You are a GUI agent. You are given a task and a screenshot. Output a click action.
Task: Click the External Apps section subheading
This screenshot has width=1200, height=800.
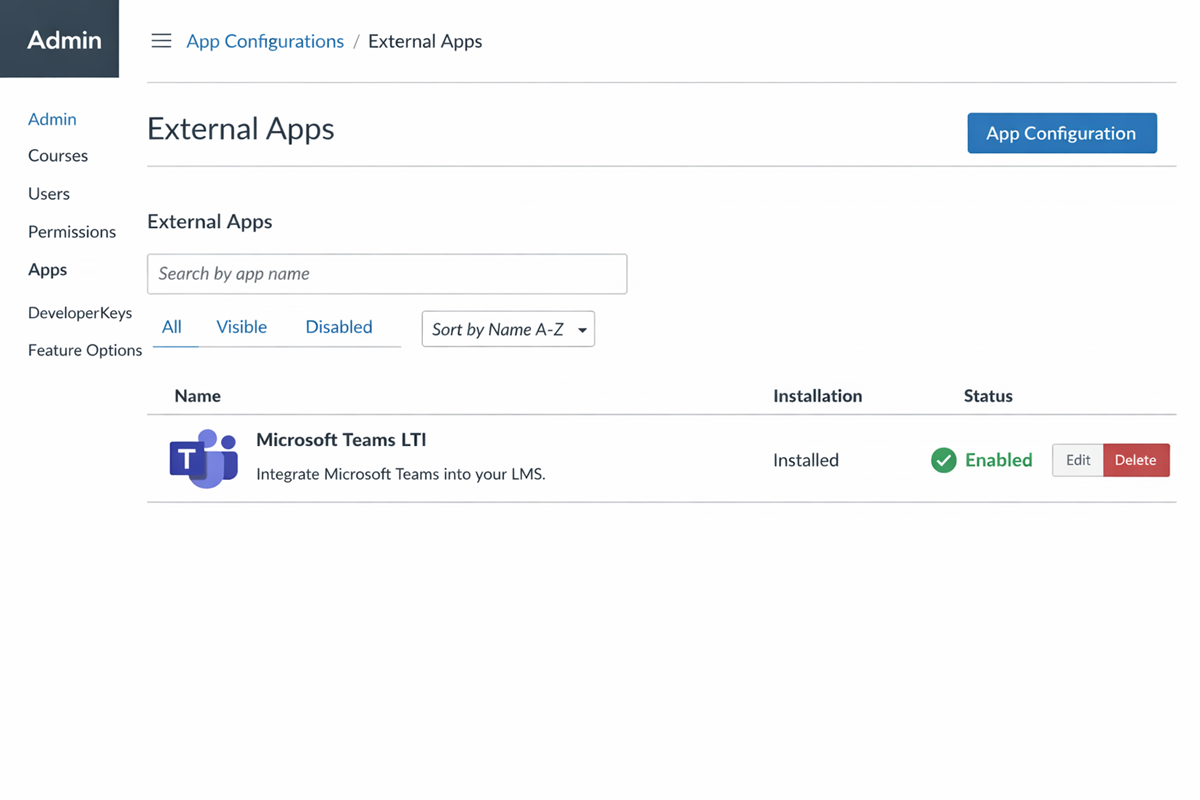click(x=210, y=222)
